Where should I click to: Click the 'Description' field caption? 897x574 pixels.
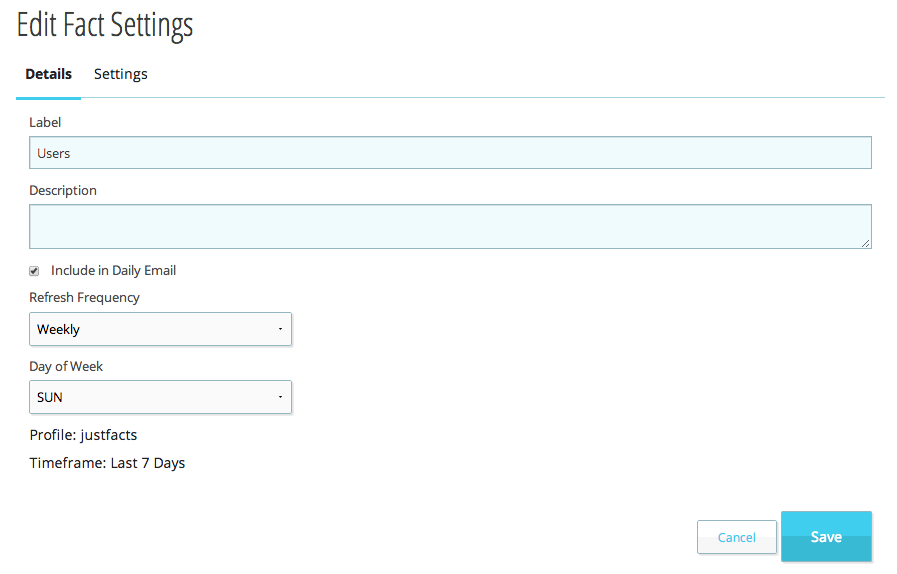tap(63, 190)
